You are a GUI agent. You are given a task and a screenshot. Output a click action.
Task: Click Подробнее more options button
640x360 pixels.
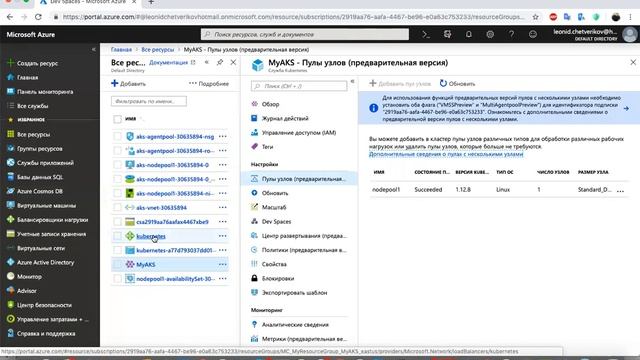209,84
